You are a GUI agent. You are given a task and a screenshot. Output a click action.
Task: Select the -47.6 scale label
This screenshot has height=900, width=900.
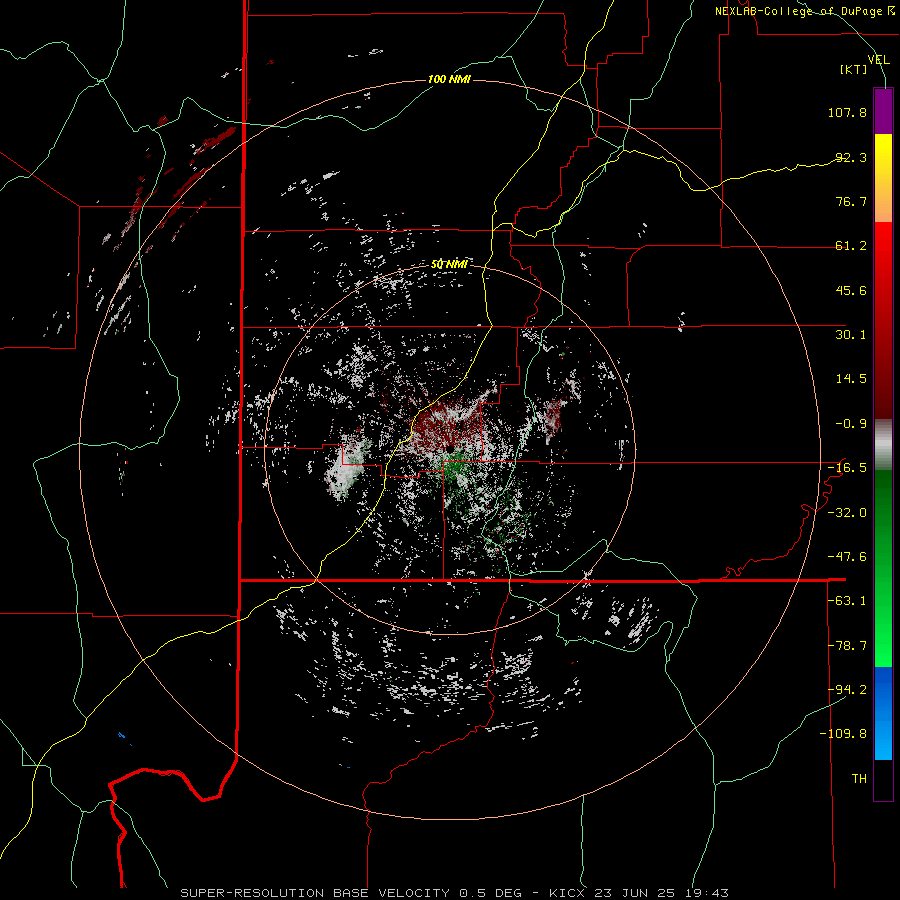tap(847, 557)
